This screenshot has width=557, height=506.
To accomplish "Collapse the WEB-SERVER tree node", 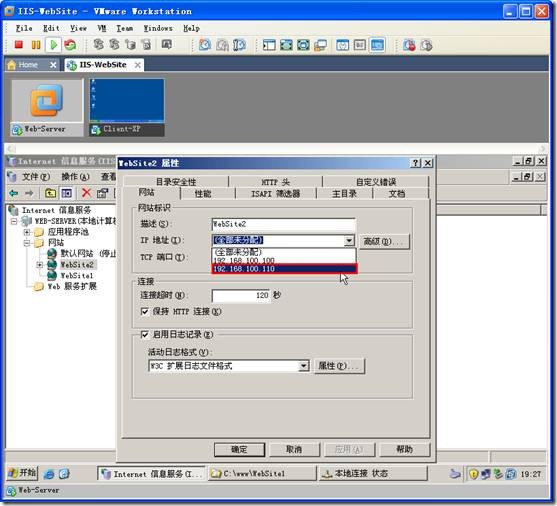I will 14,221.
